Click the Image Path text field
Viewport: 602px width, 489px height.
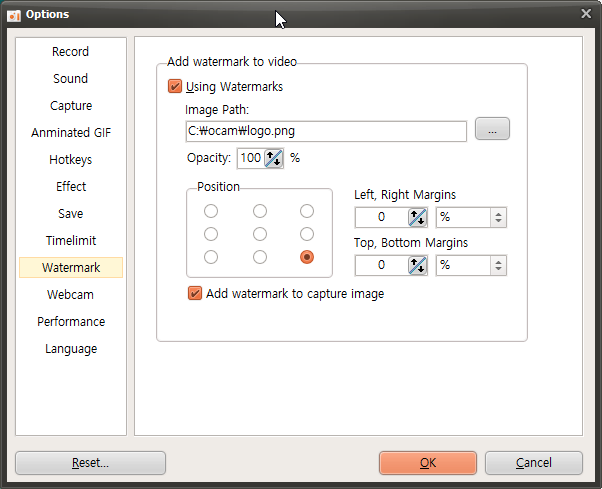click(x=326, y=131)
